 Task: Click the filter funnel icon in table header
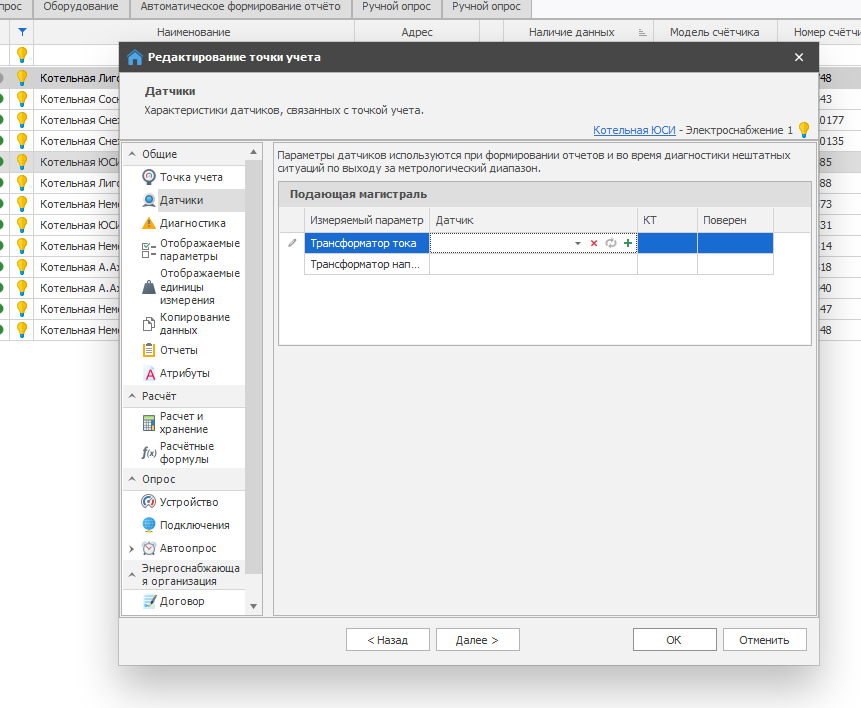pos(22,32)
